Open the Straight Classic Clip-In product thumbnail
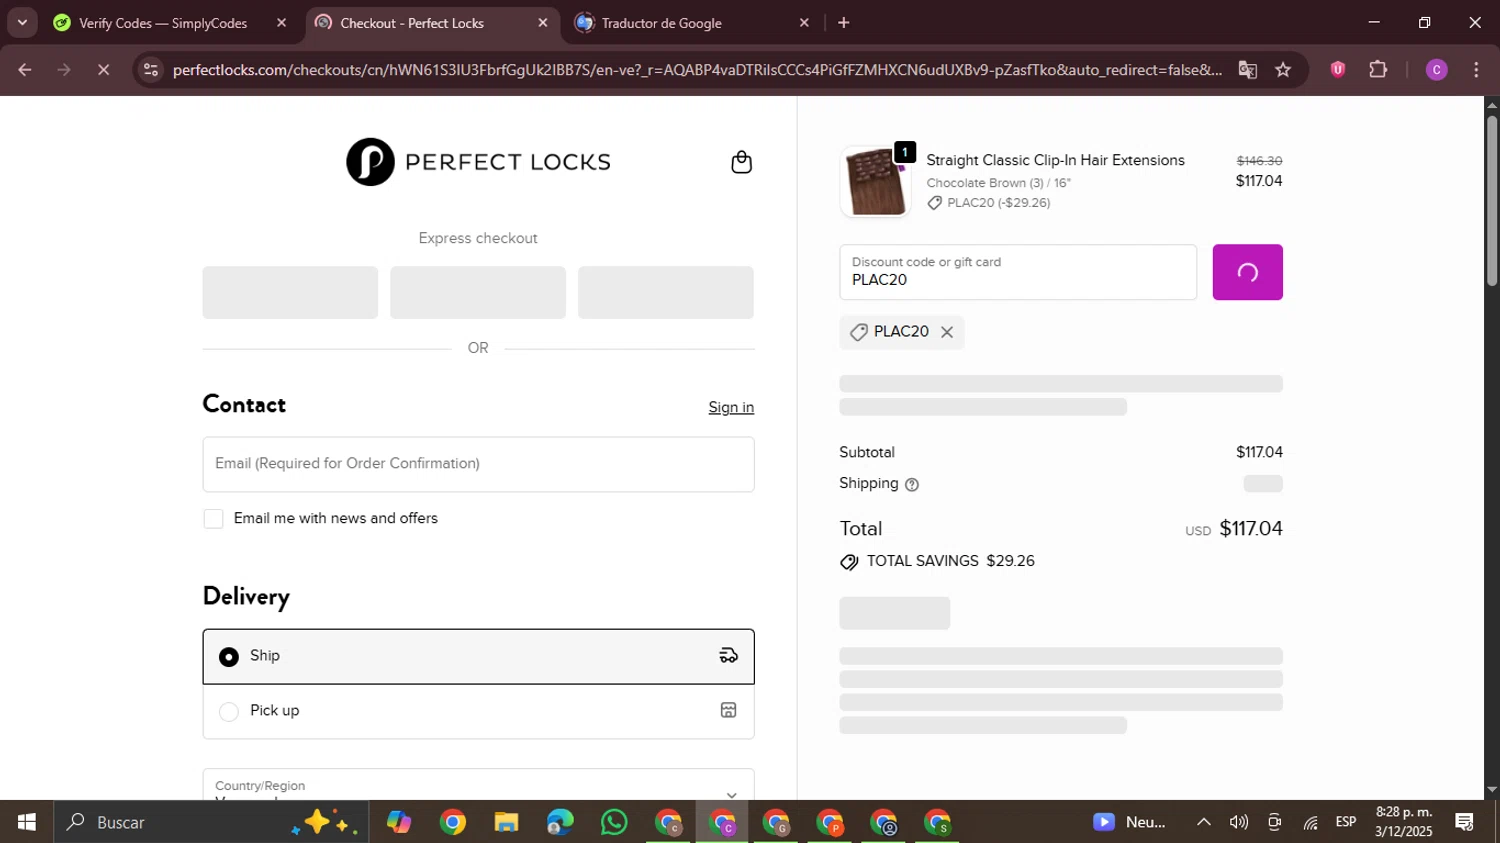This screenshot has height=843, width=1500. pos(875,182)
